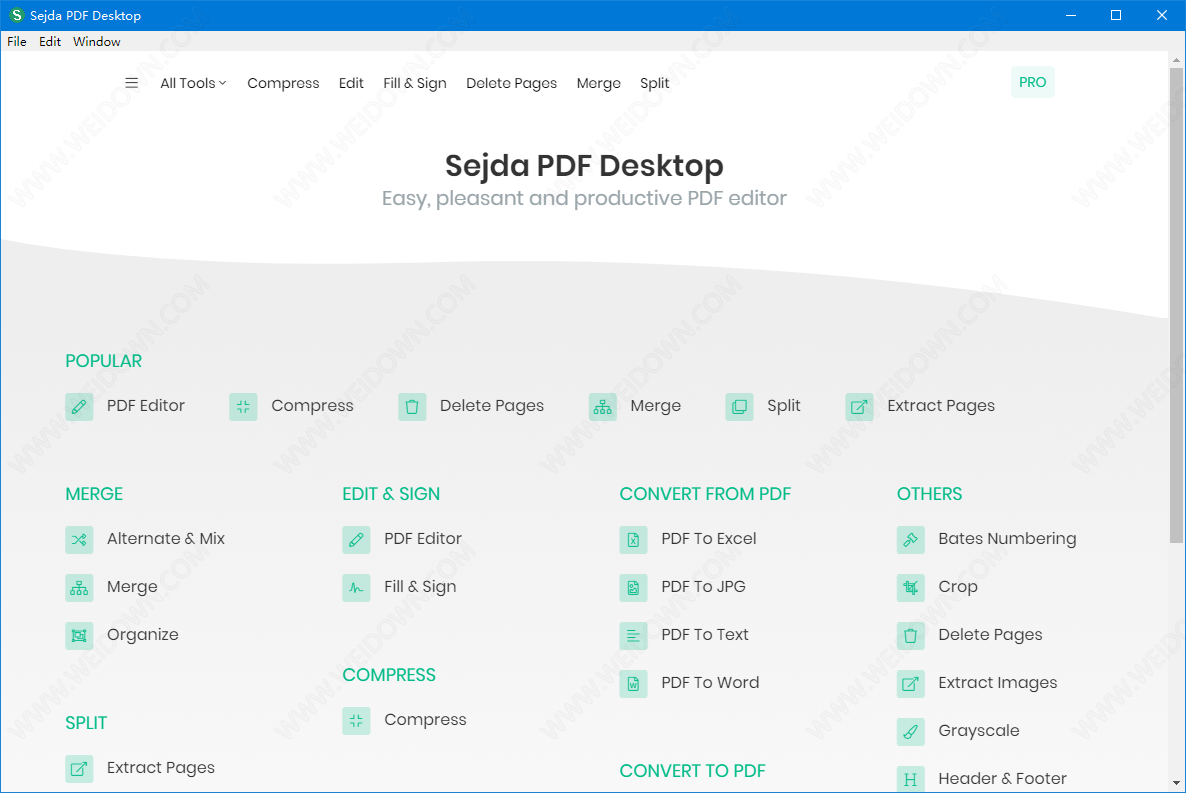The width and height of the screenshot is (1186, 793).
Task: Open the Edit menu in menu bar
Action: [x=50, y=42]
